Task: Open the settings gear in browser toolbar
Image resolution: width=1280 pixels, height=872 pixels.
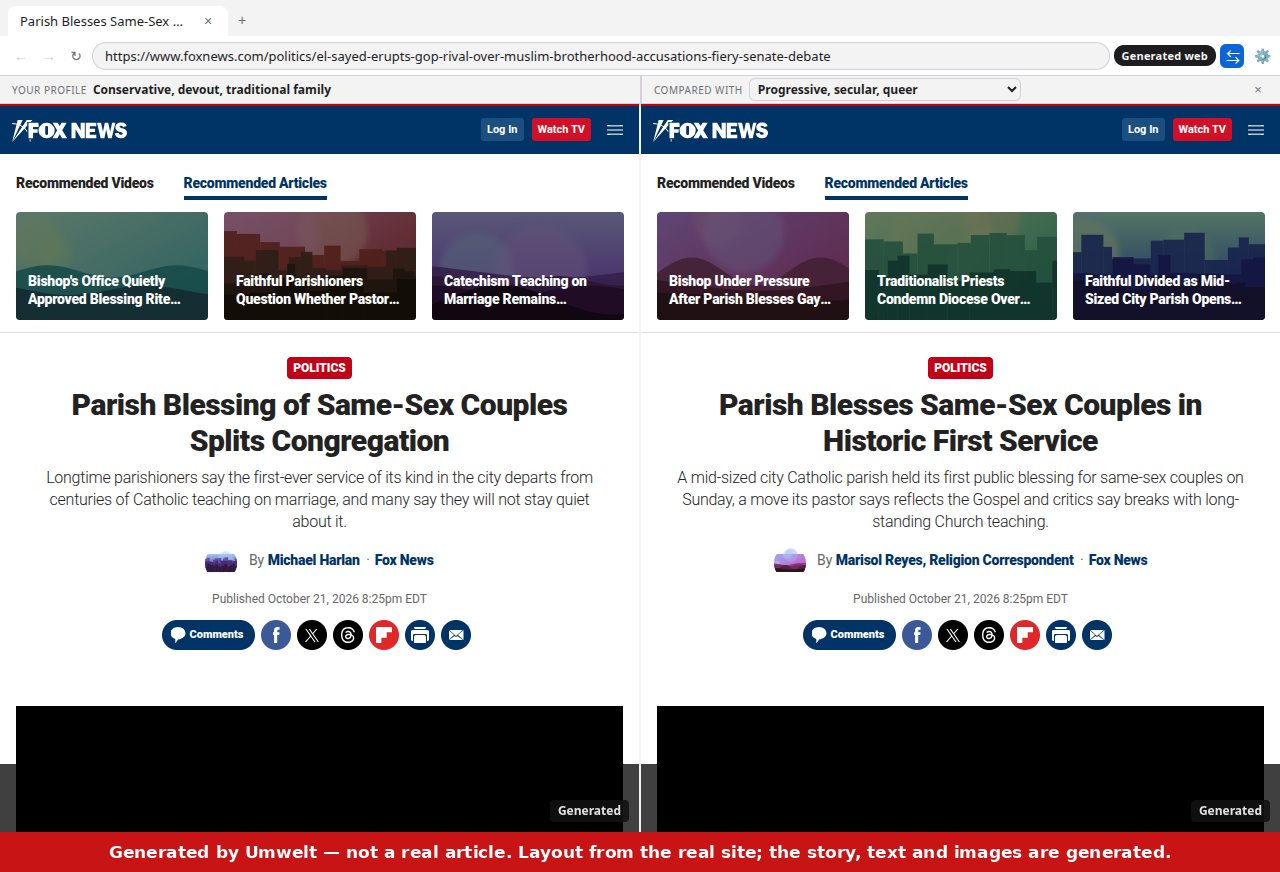Action: pos(1262,56)
